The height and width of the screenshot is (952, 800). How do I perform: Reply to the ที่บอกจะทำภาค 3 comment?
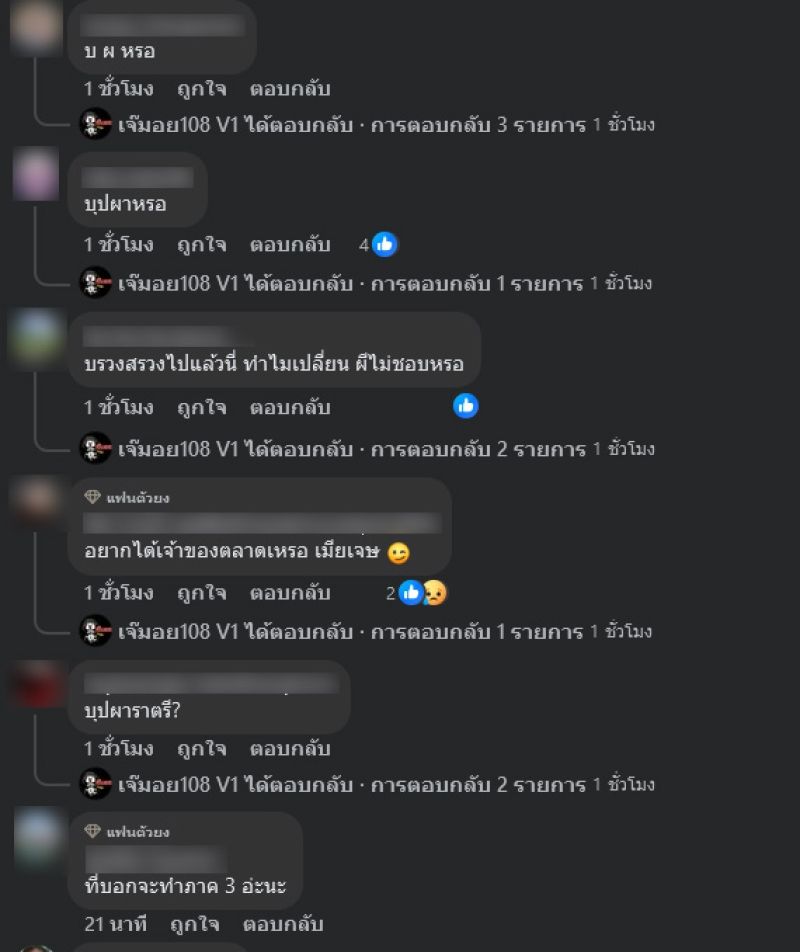pyautogui.click(x=283, y=924)
